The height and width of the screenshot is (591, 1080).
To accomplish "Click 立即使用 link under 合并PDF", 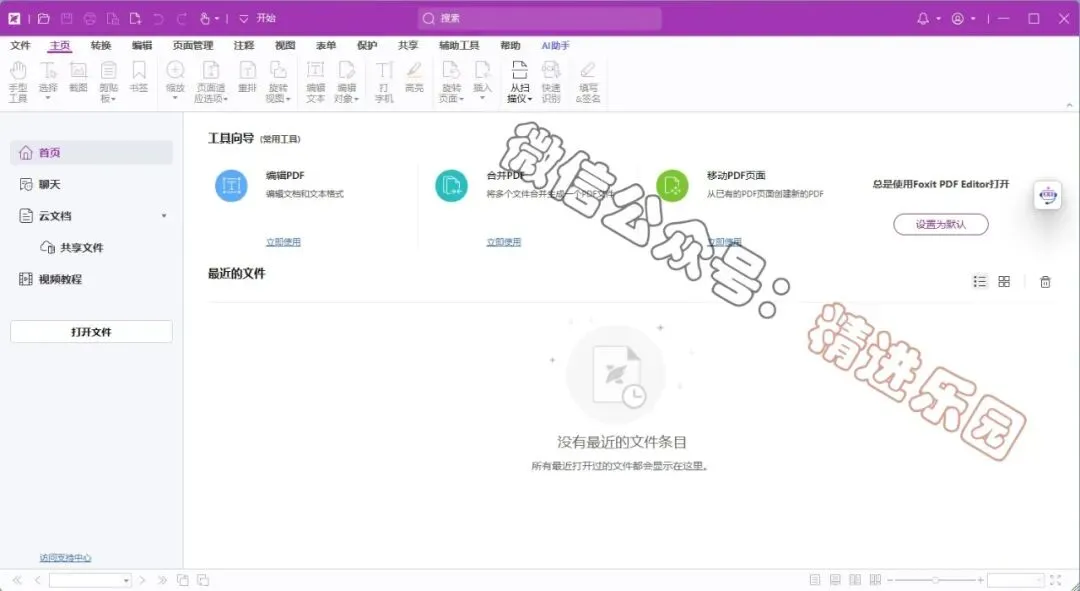I will pos(503,242).
